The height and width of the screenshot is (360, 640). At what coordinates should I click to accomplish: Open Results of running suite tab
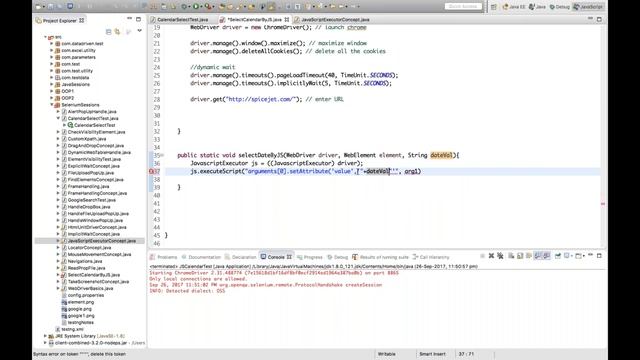coord(380,257)
